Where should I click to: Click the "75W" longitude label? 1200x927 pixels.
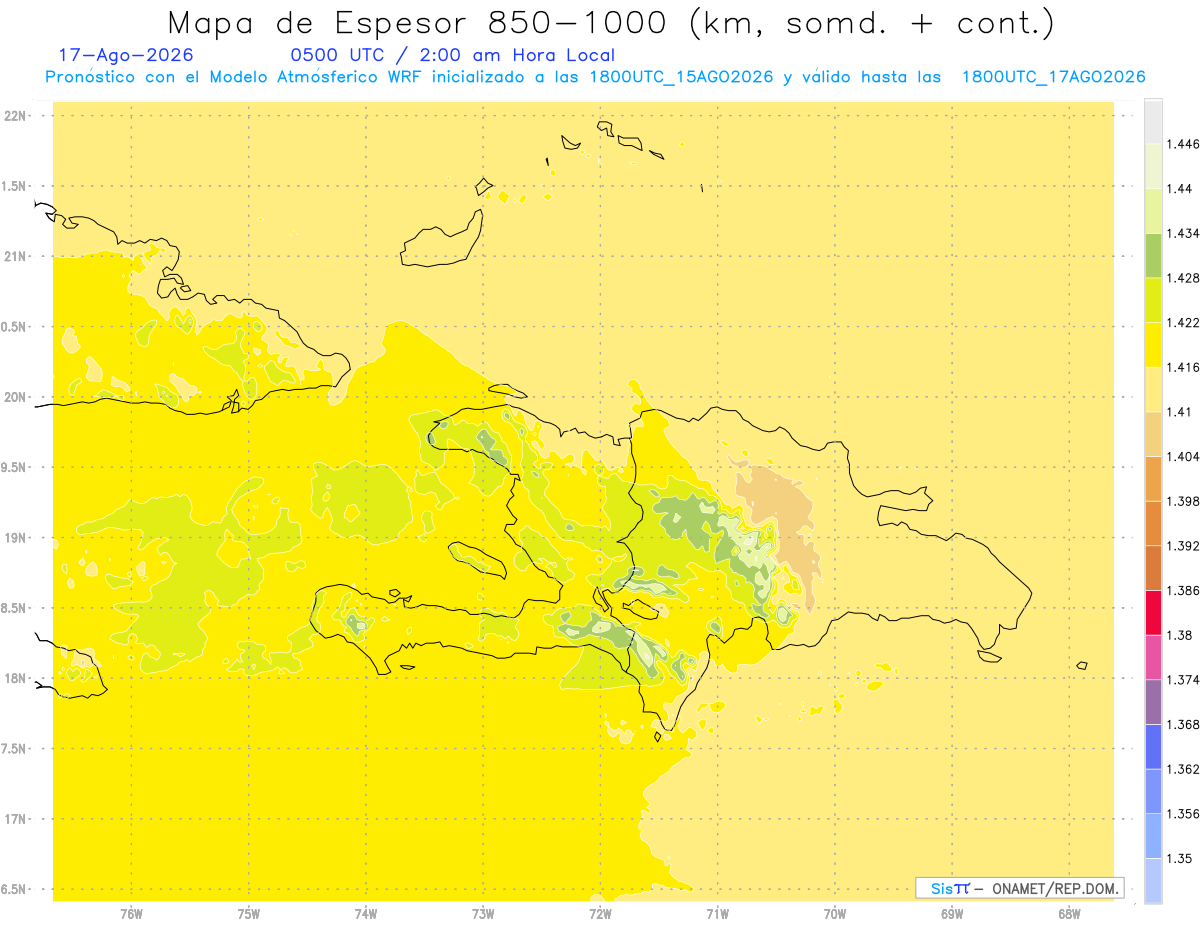248,914
